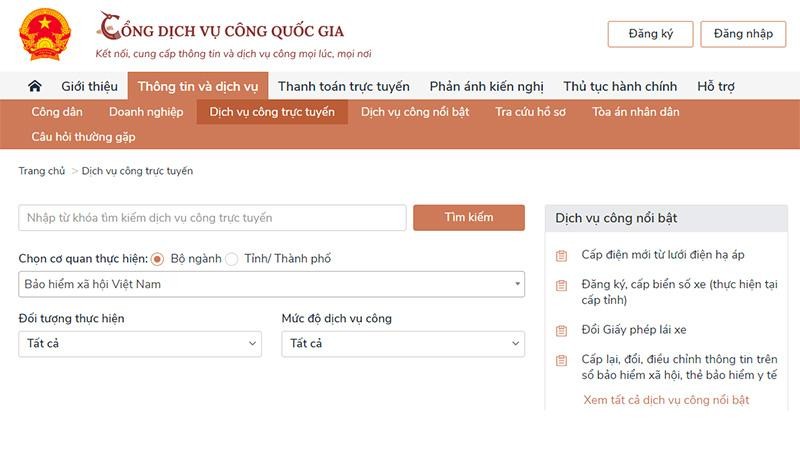
Task: Expand the Mức độ dịch vụ công dropdown
Action: (x=402, y=344)
